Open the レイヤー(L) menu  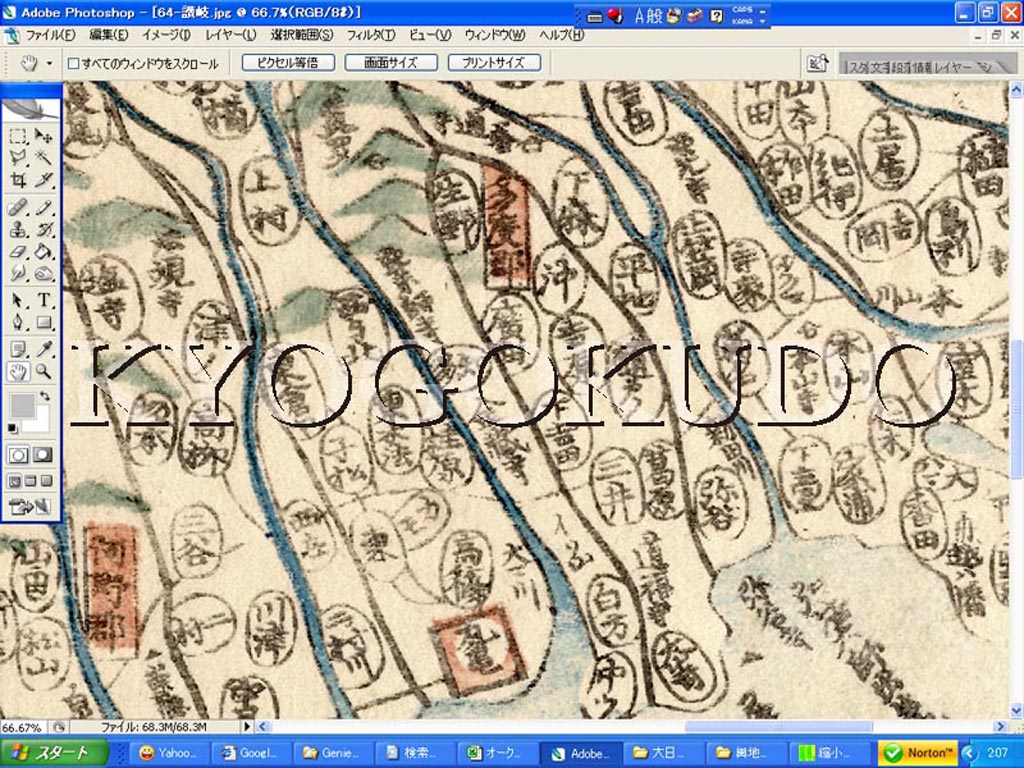coord(230,35)
